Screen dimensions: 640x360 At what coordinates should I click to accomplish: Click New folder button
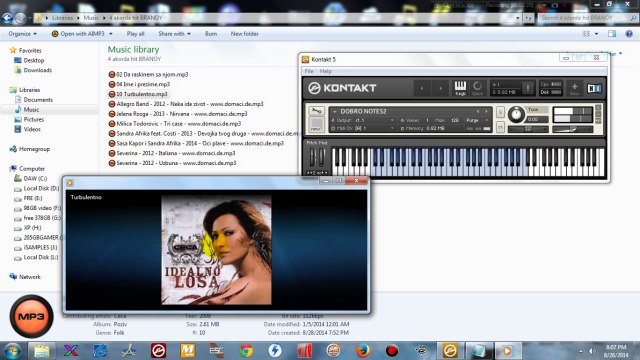click(244, 34)
